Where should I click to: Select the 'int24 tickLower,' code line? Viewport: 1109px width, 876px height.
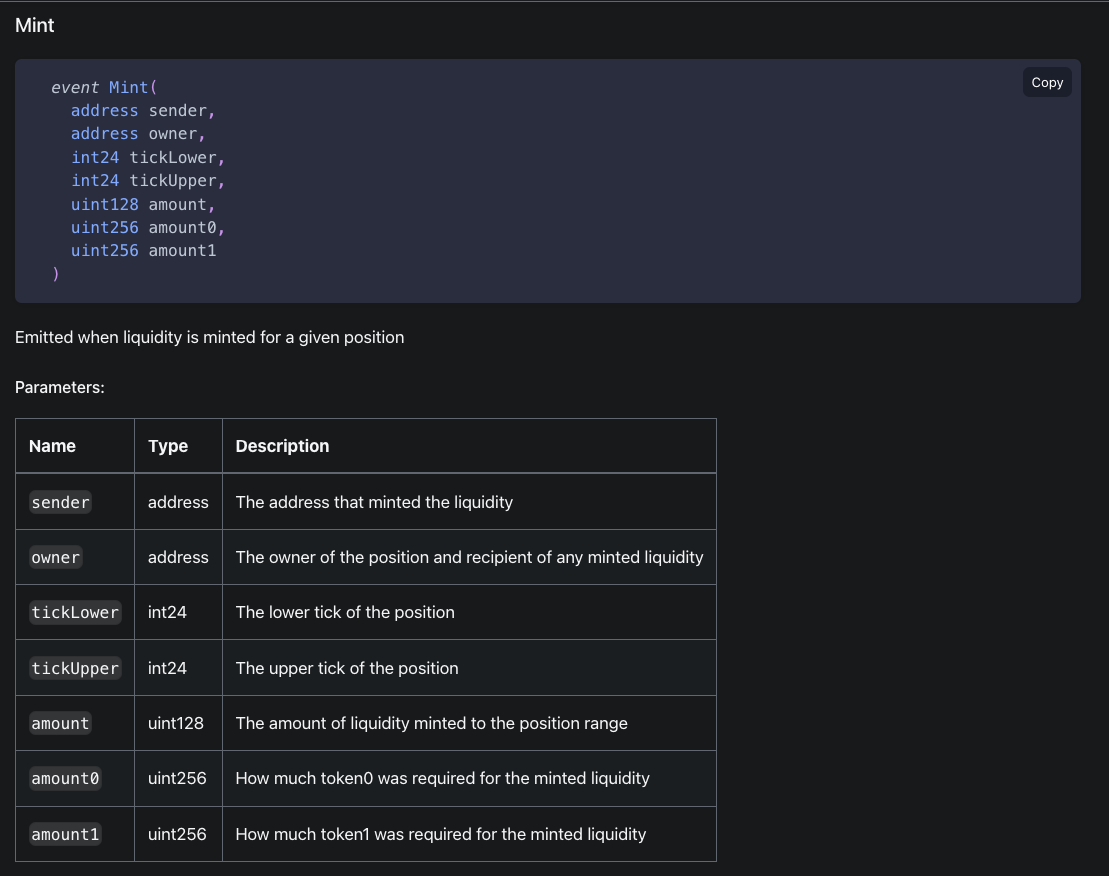(148, 158)
